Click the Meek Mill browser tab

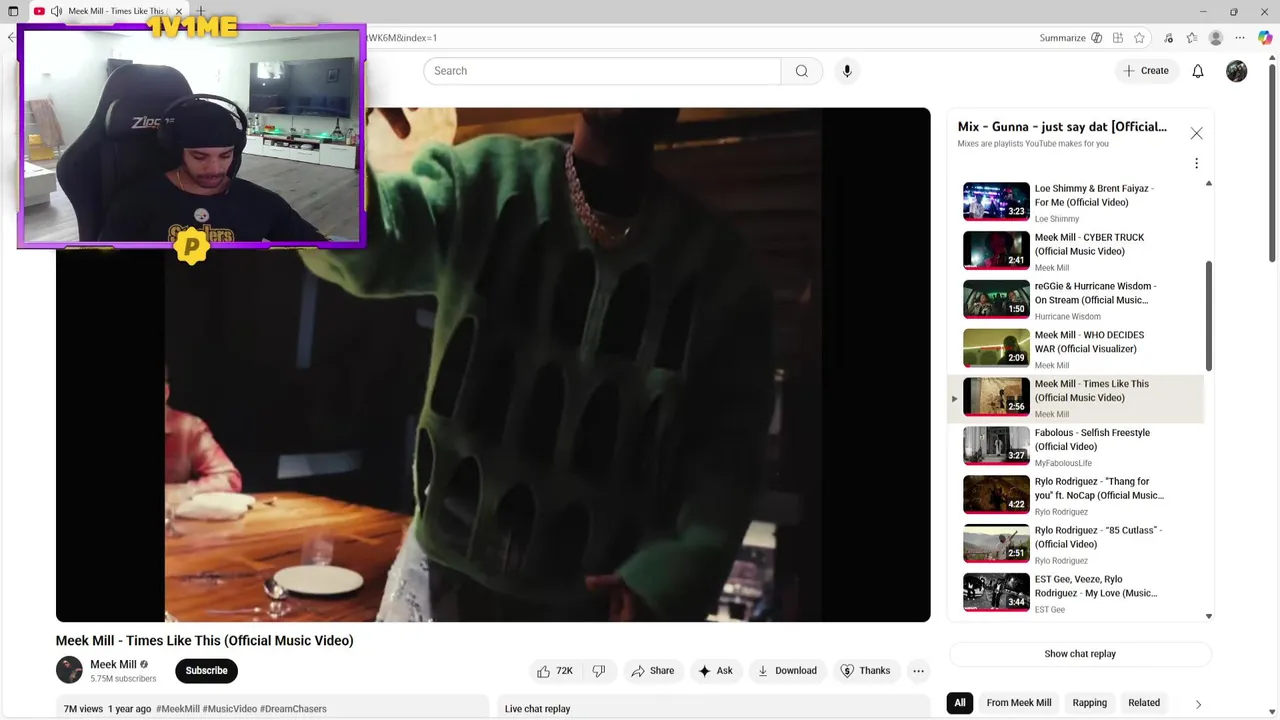click(108, 11)
